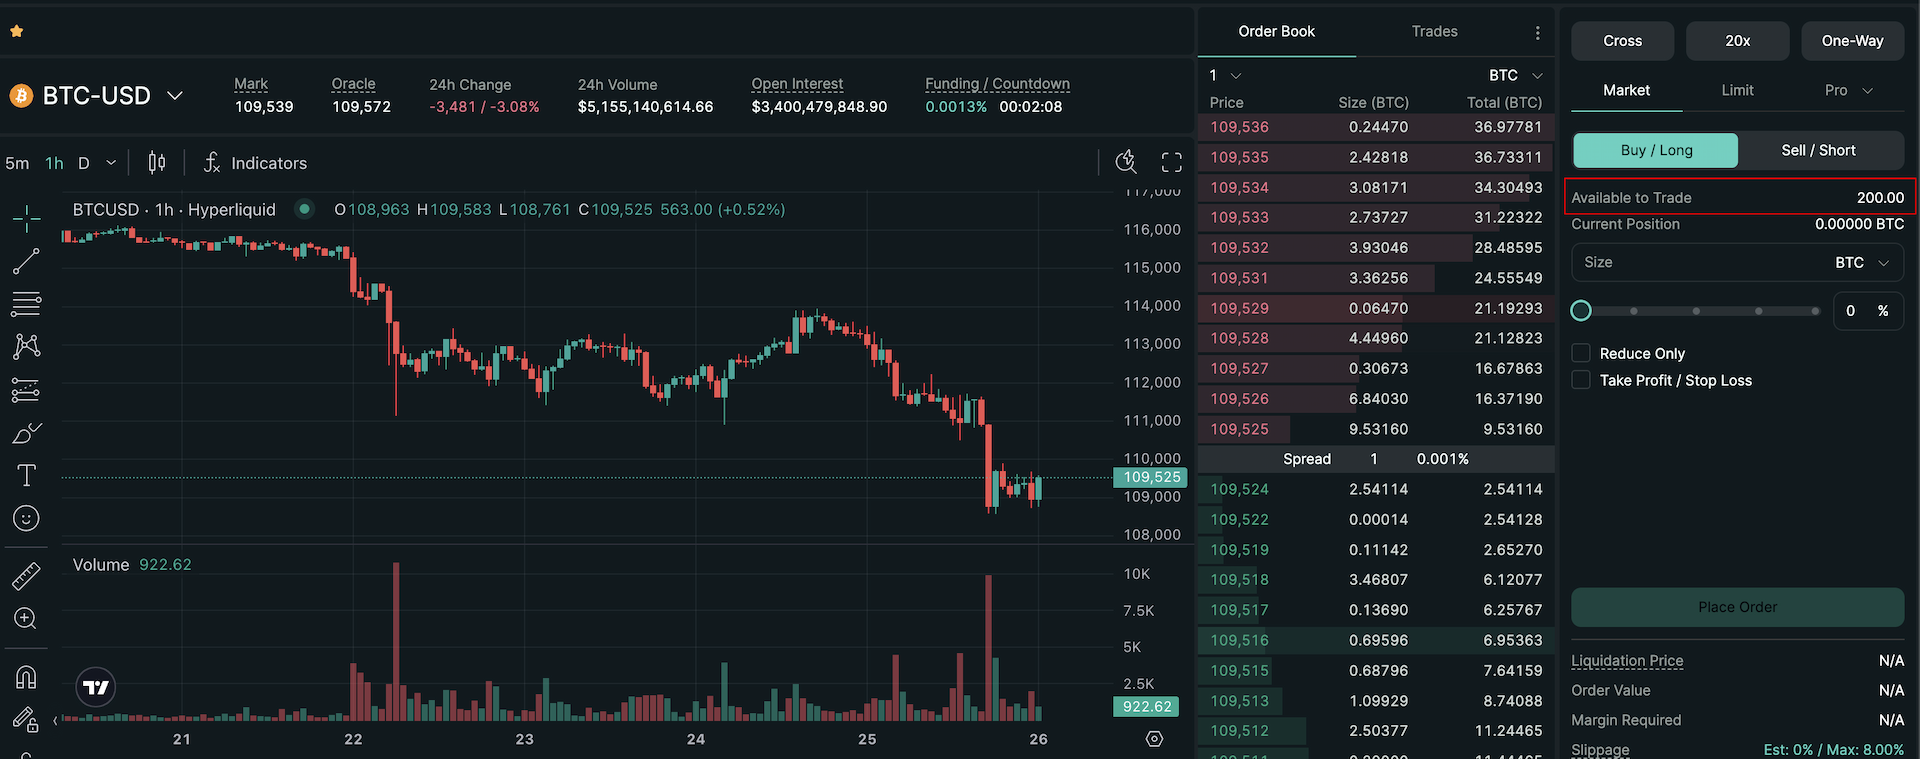Expand the BTC-USD market selector
The height and width of the screenshot is (759, 1920).
click(x=175, y=96)
